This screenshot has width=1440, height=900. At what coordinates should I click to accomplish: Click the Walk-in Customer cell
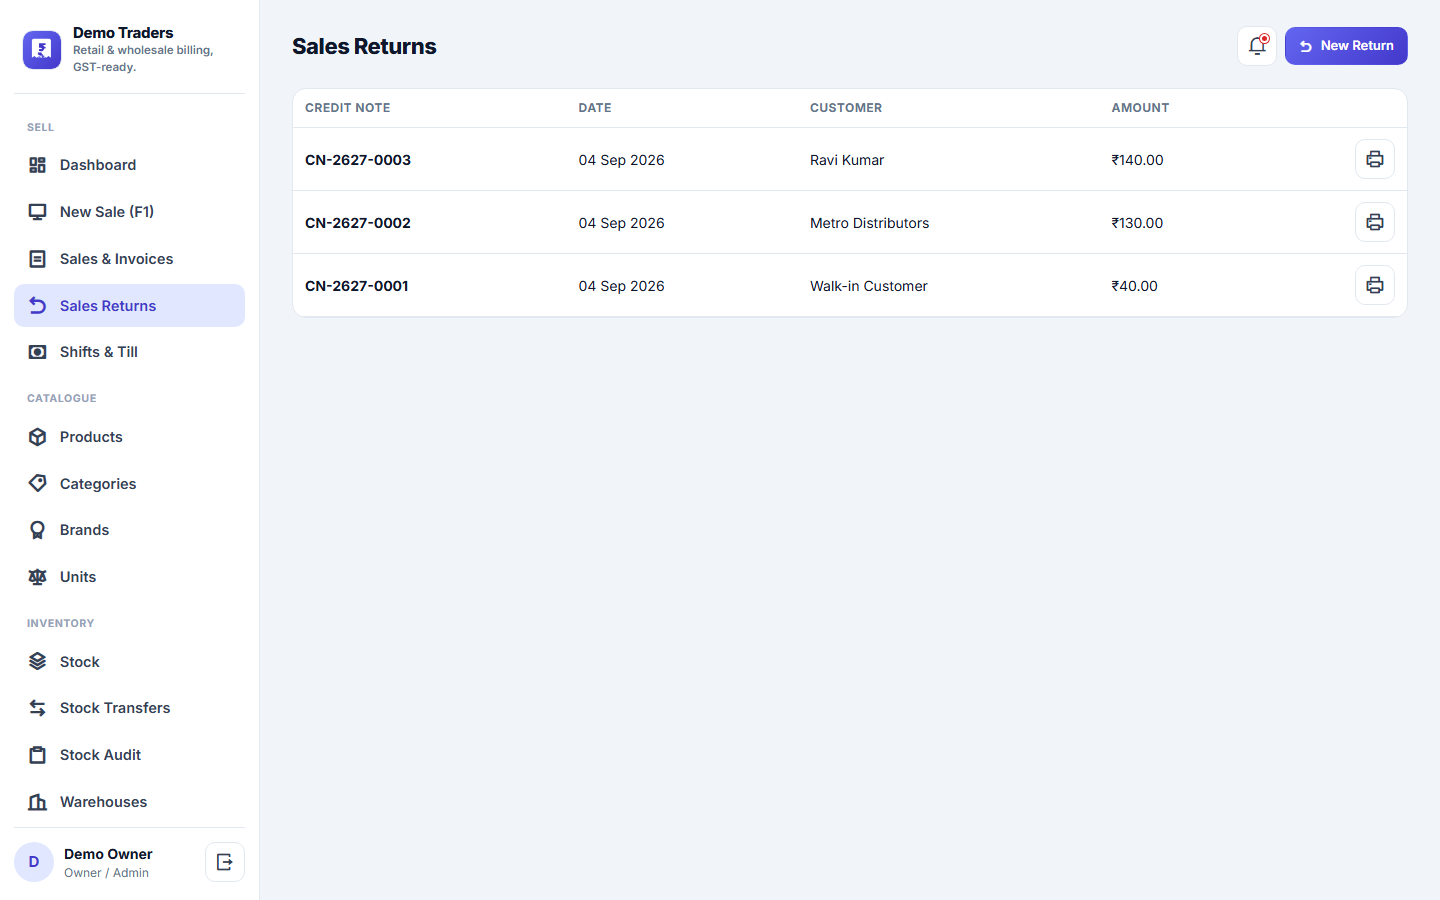869,286
